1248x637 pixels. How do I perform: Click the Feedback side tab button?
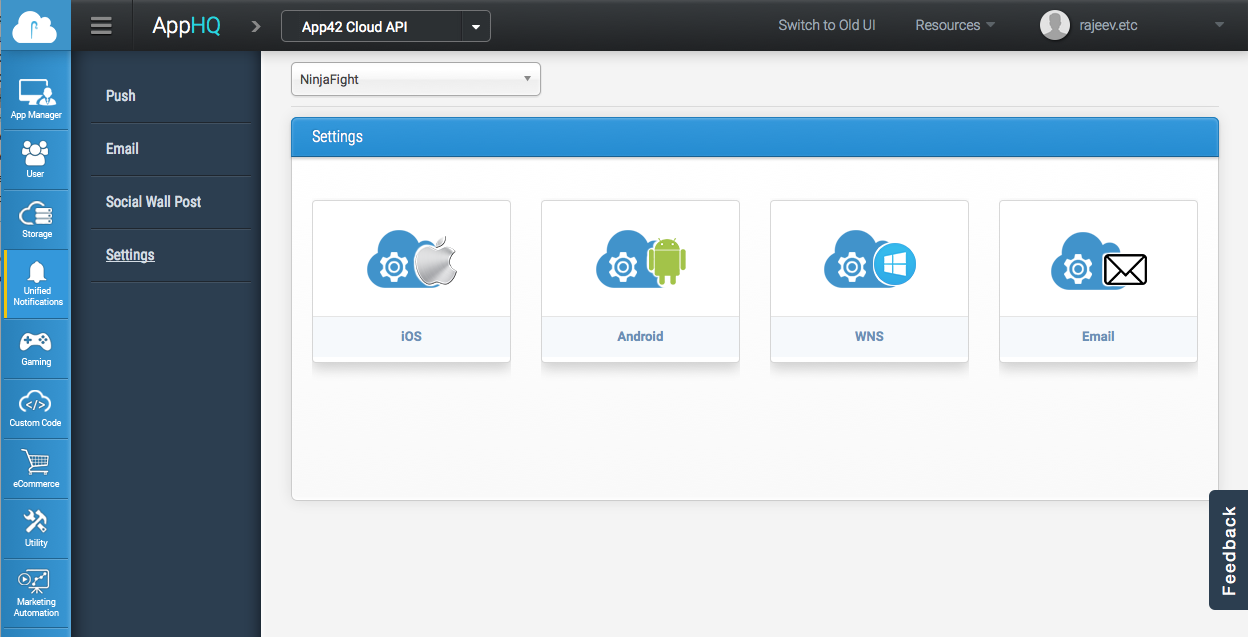pyautogui.click(x=1229, y=550)
